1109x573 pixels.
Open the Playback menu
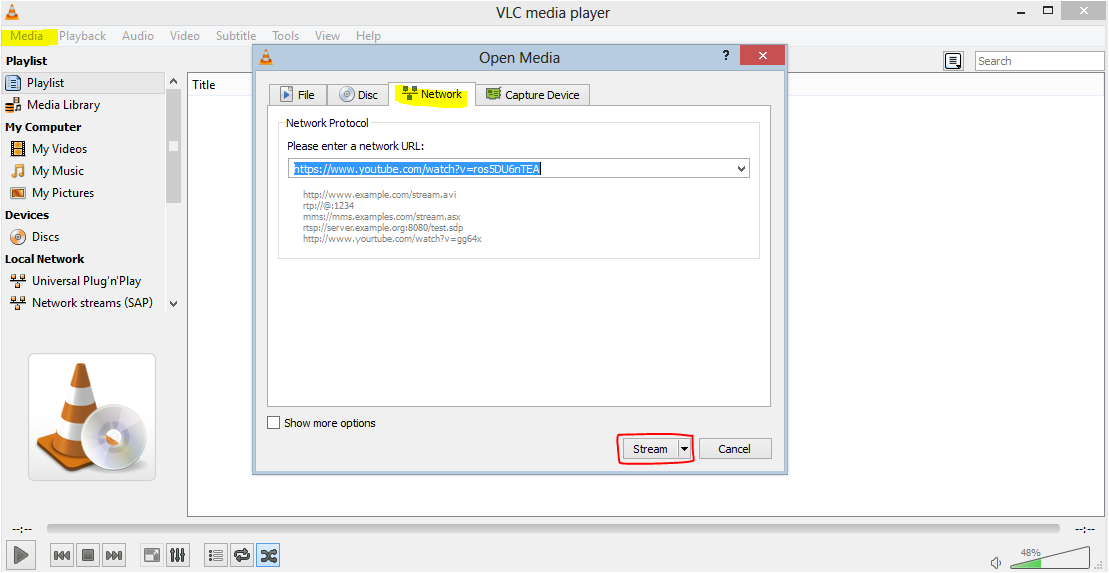click(x=82, y=35)
